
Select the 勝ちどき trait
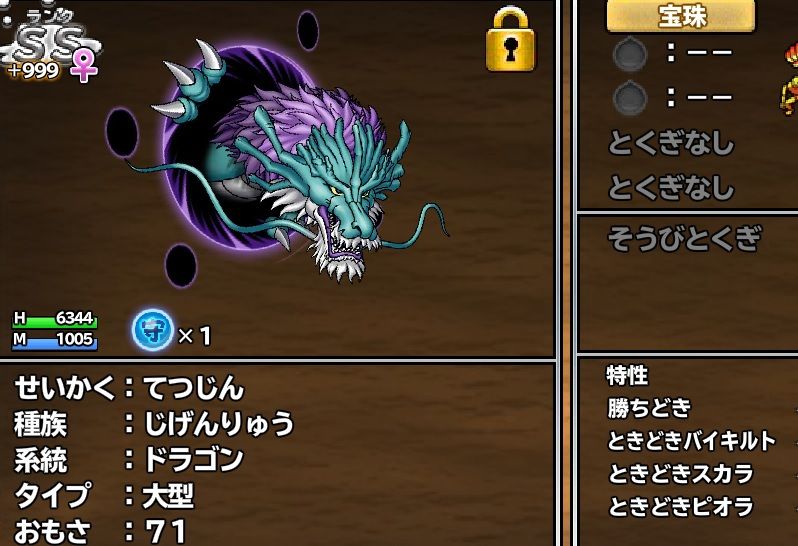point(649,408)
